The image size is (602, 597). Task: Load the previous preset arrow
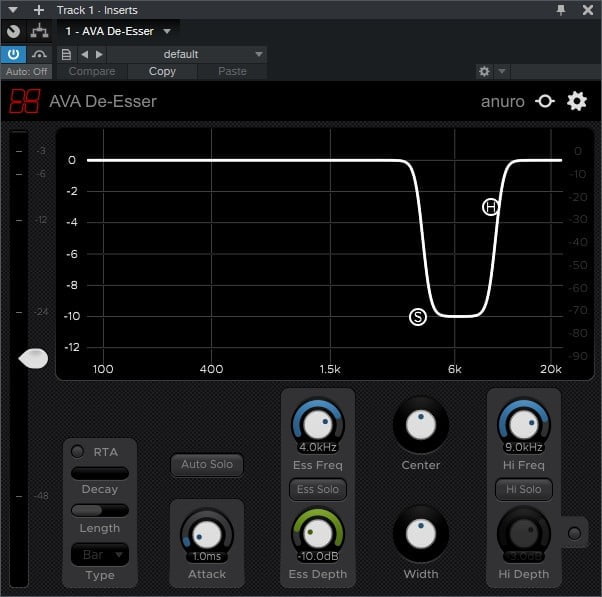(x=85, y=55)
